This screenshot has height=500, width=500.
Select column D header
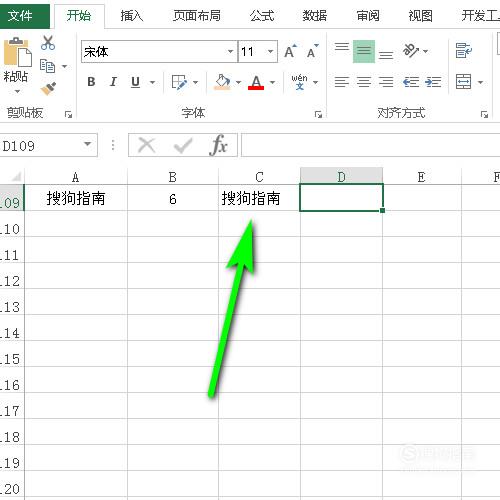click(341, 176)
